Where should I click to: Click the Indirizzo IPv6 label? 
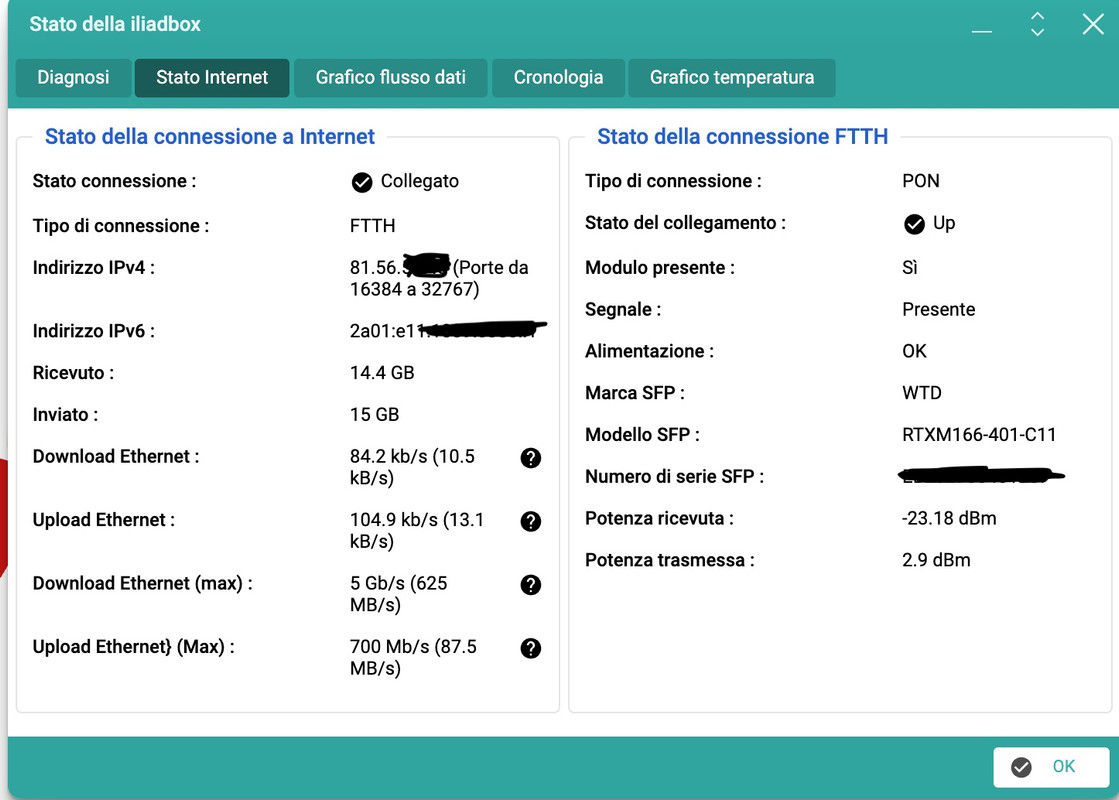93,331
